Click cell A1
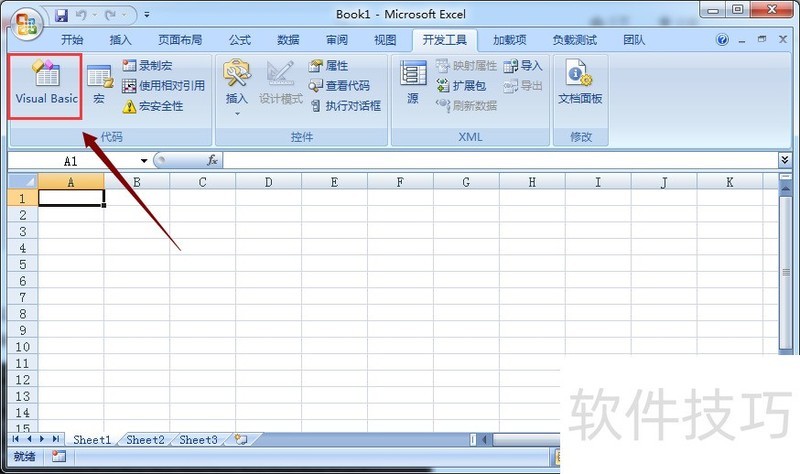 [x=71, y=198]
